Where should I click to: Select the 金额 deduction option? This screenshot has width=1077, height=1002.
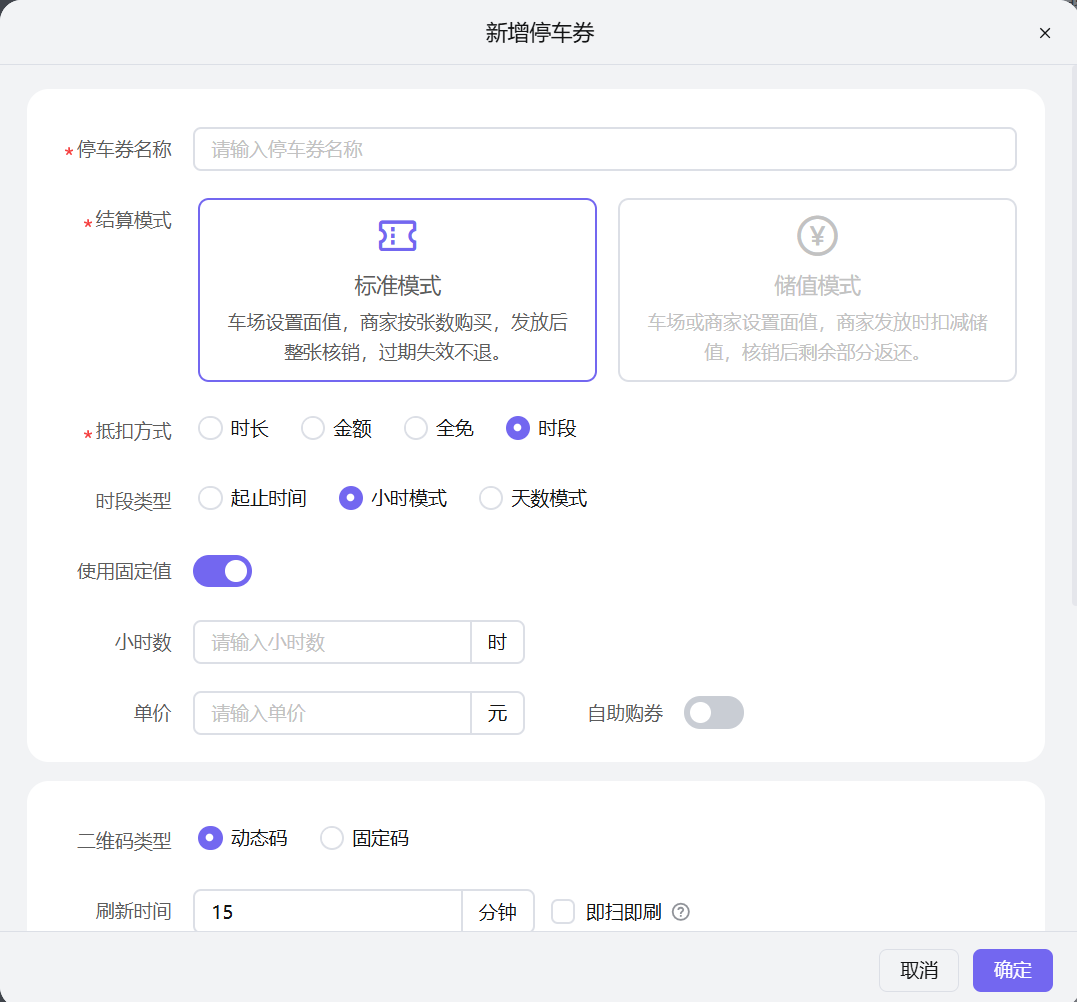coord(312,427)
